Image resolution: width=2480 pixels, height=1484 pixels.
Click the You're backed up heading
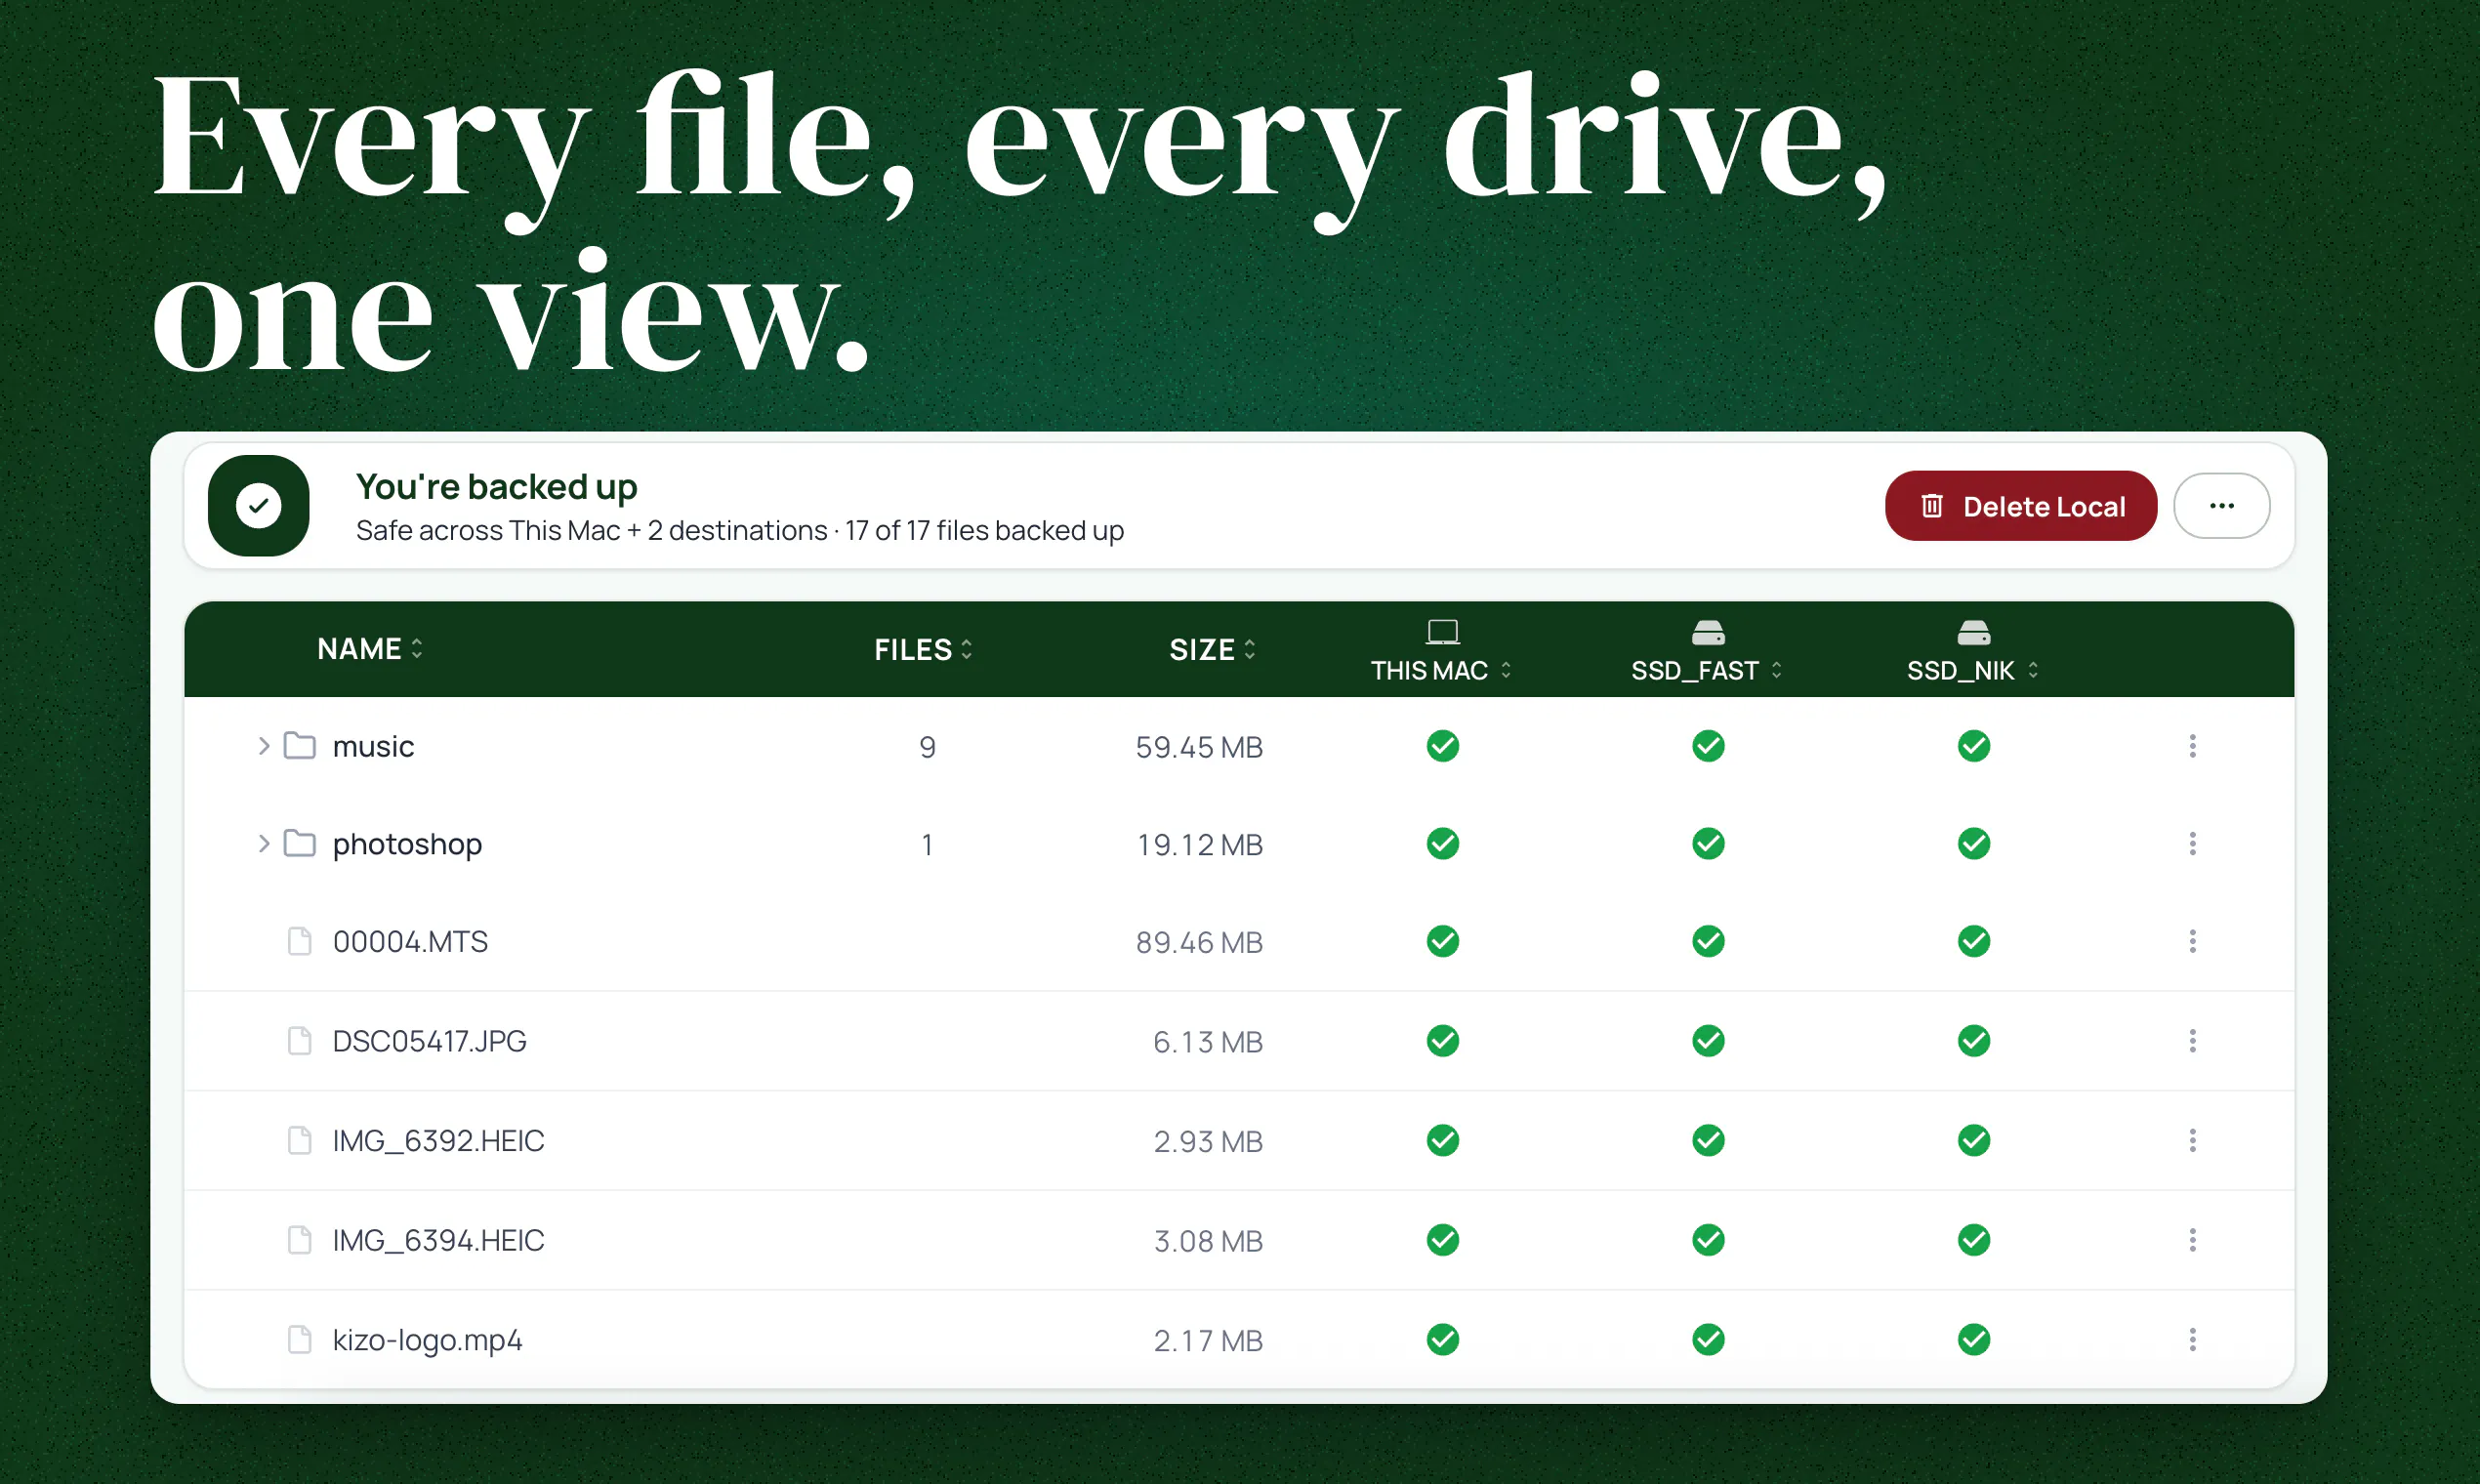click(496, 487)
